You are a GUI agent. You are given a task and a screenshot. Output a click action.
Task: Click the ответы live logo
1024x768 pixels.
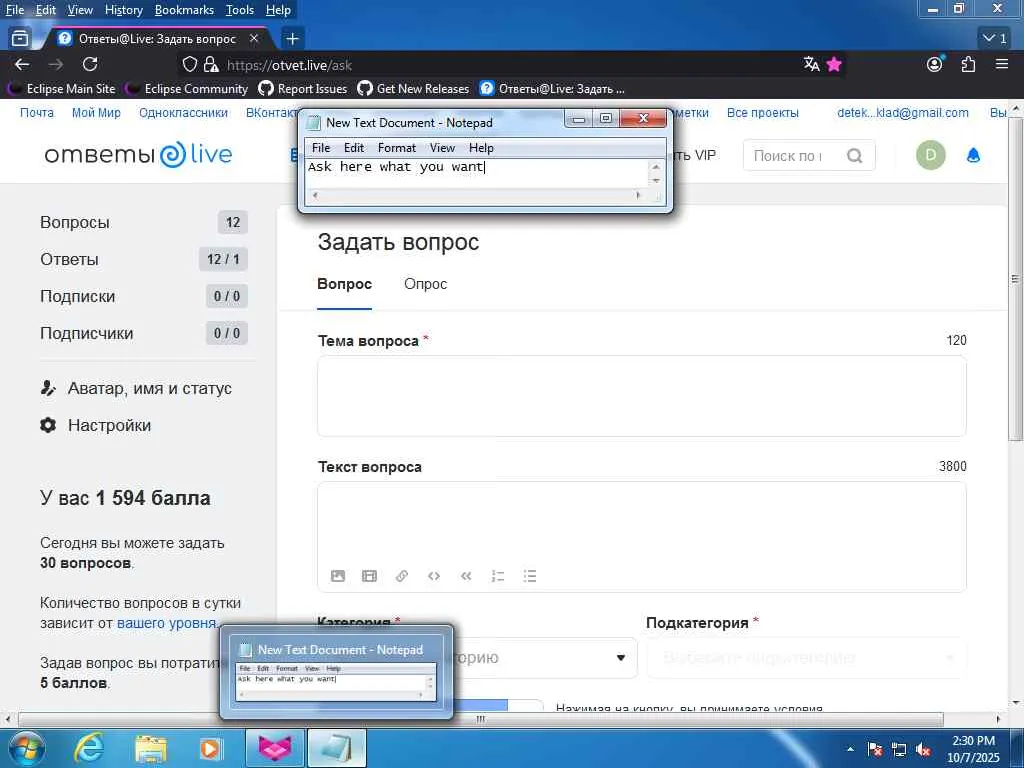tap(138, 155)
